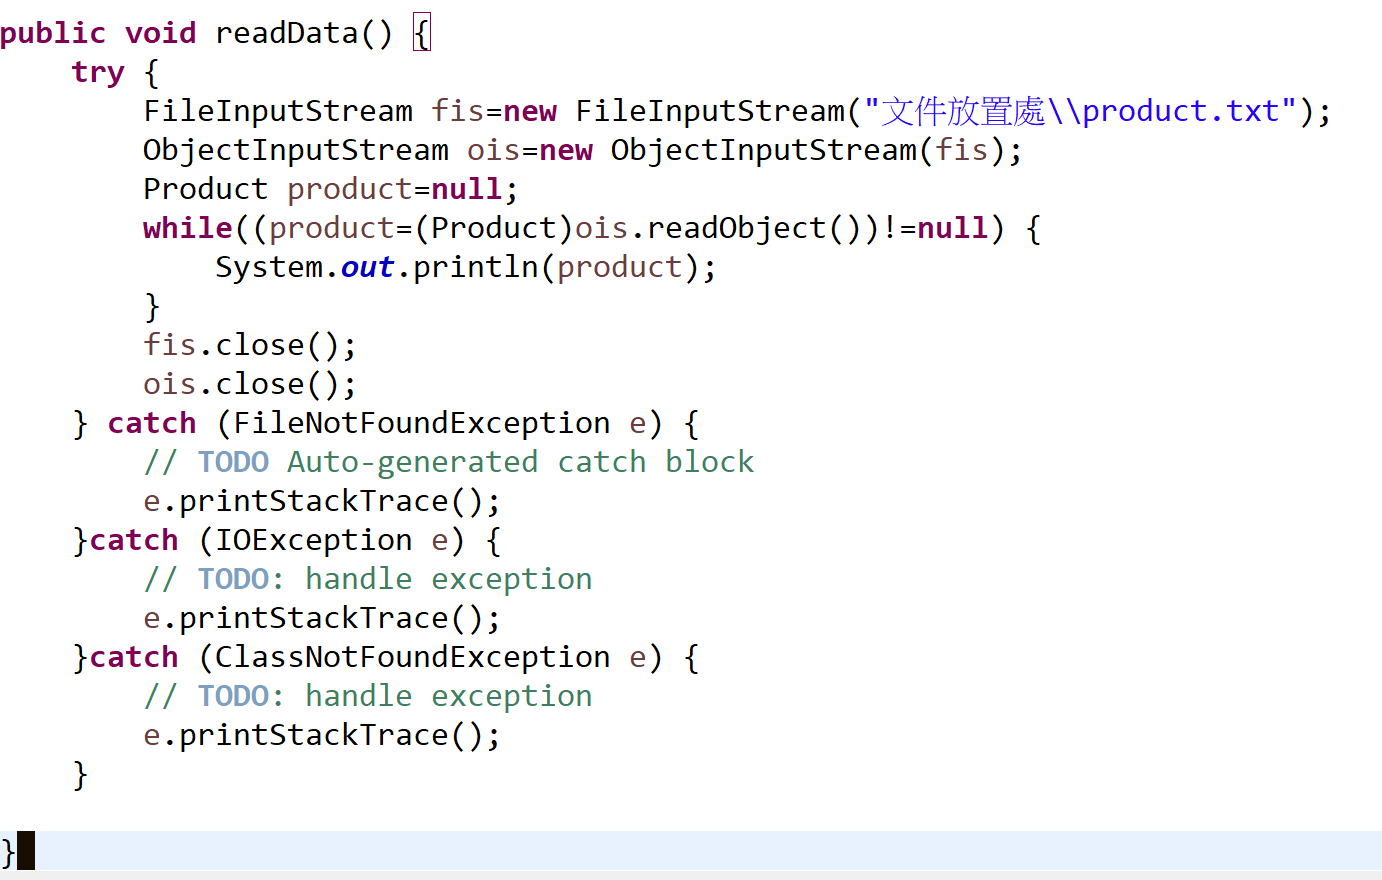Place cursor on the readObject method call
Image resolution: width=1382 pixels, height=880 pixels.
pyautogui.click(x=737, y=228)
